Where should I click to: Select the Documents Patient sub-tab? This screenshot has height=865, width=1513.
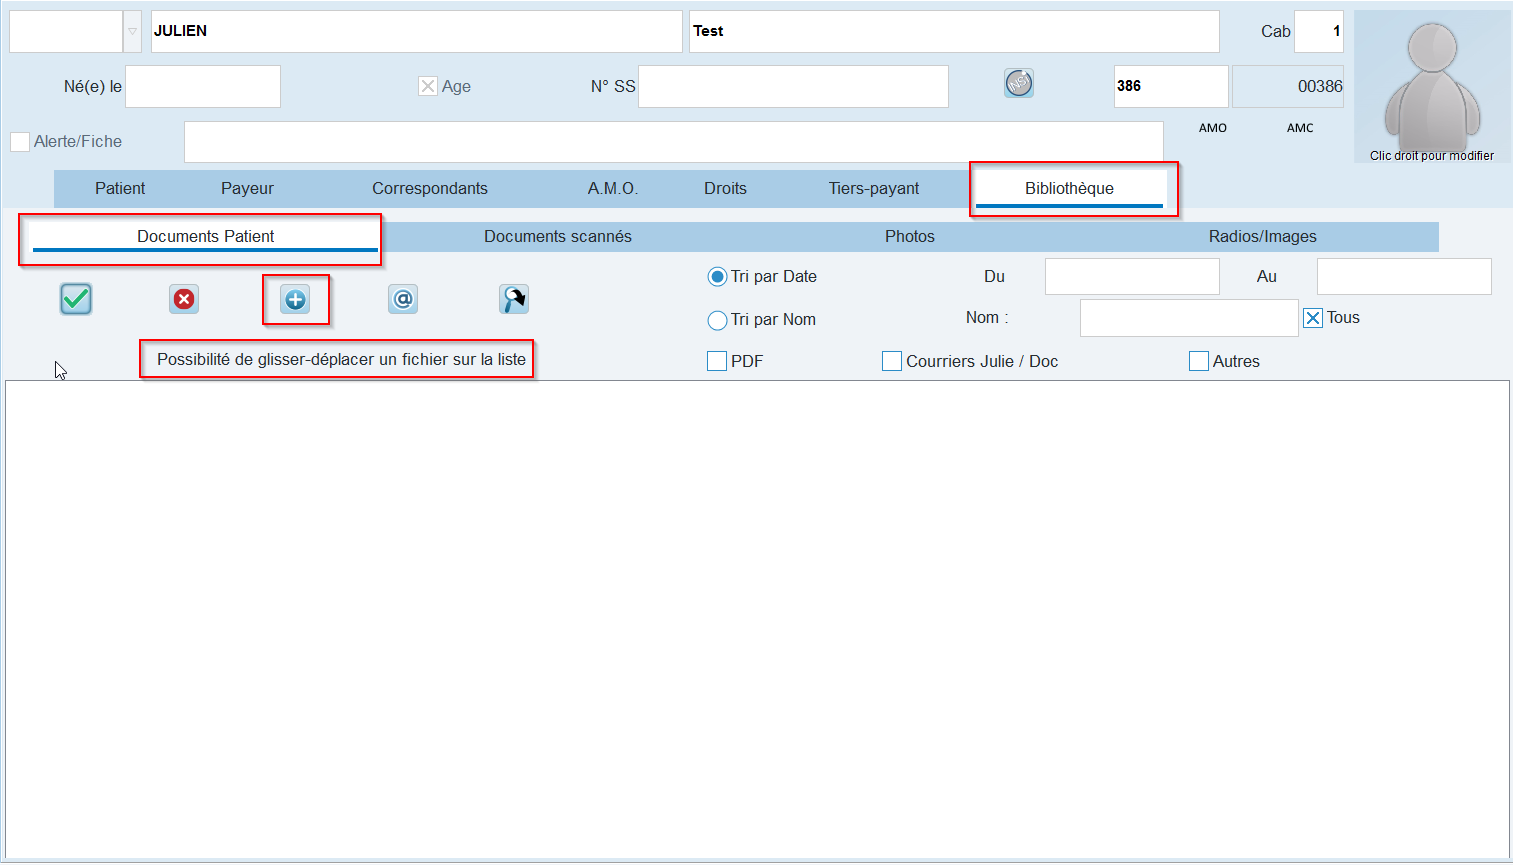(205, 236)
